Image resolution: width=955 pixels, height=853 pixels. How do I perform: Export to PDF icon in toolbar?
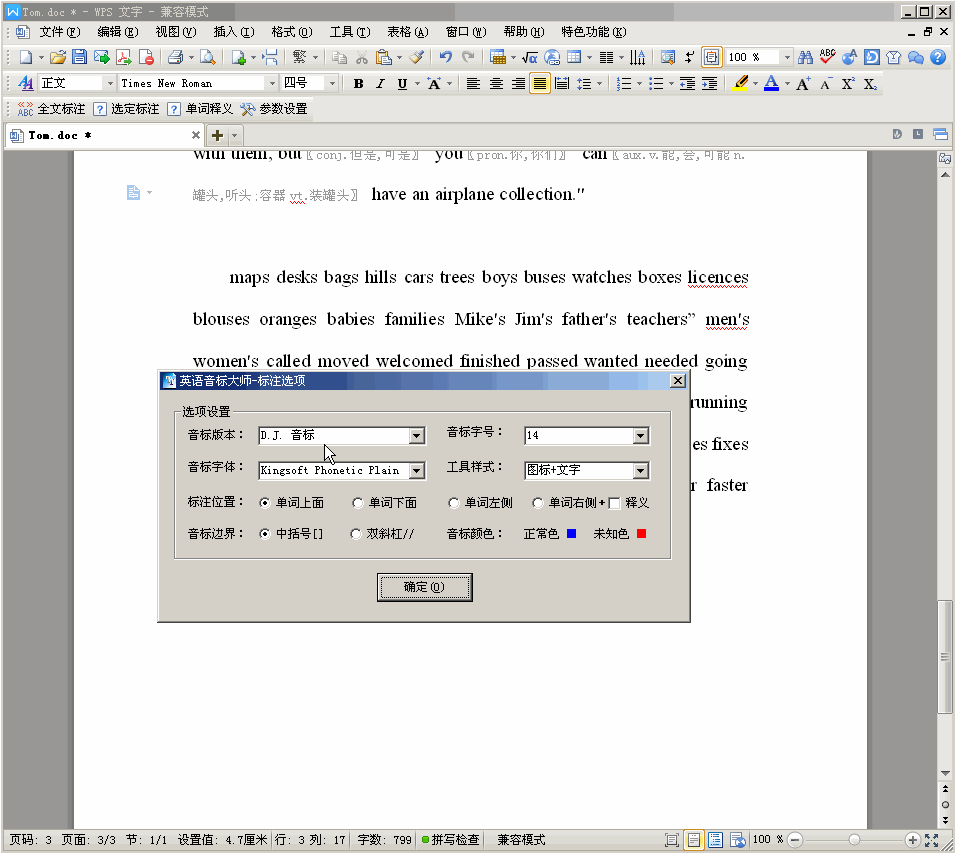point(124,57)
